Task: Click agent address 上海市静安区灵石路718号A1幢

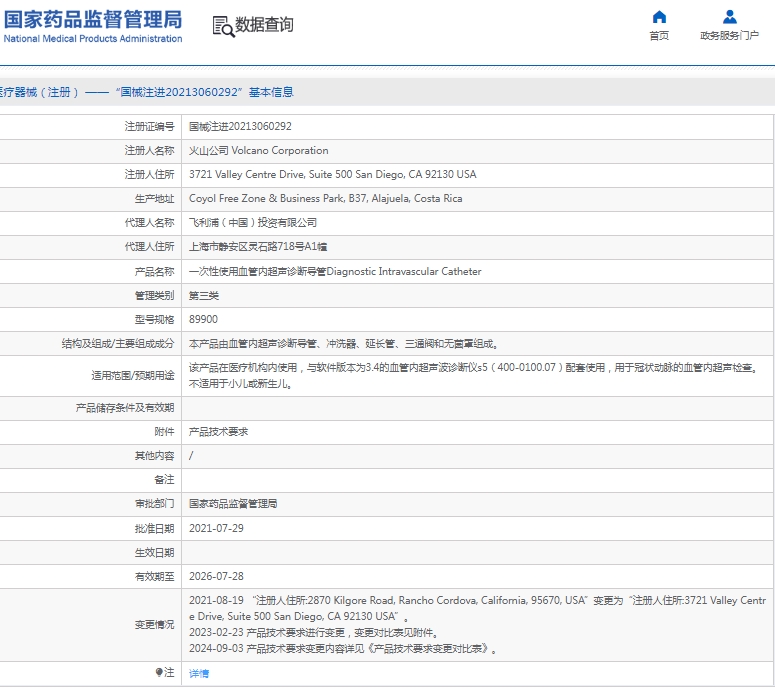Action: pyautogui.click(x=258, y=246)
